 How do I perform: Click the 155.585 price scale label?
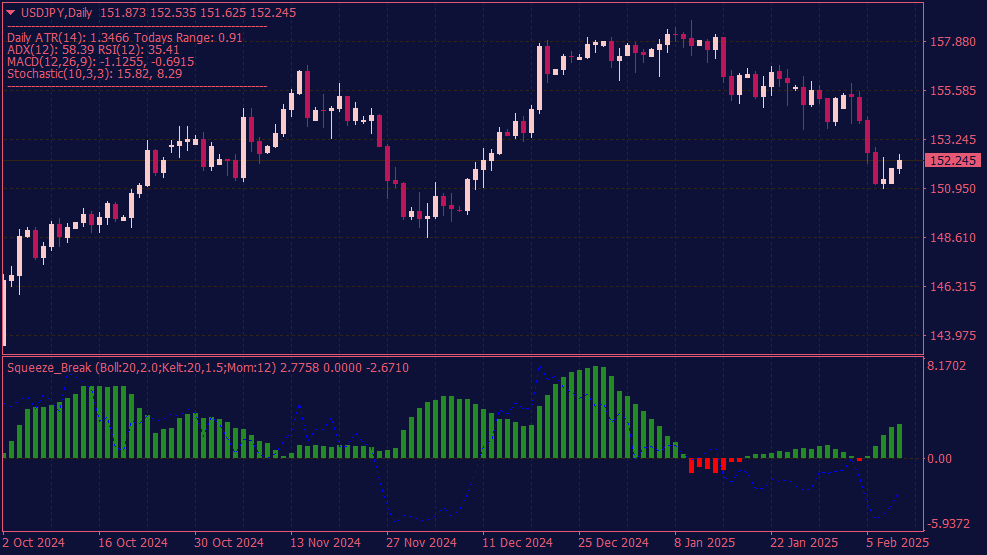[x=953, y=91]
